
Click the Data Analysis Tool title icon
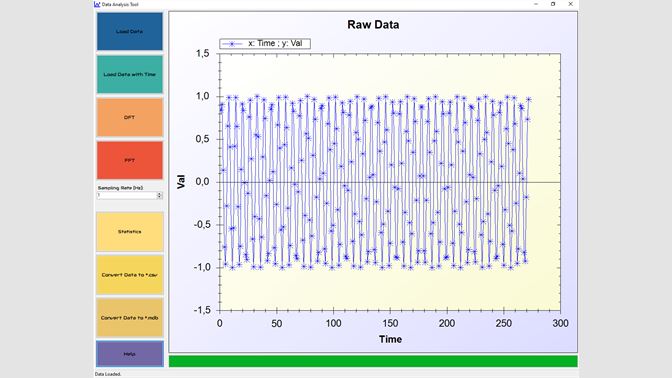(x=97, y=4)
